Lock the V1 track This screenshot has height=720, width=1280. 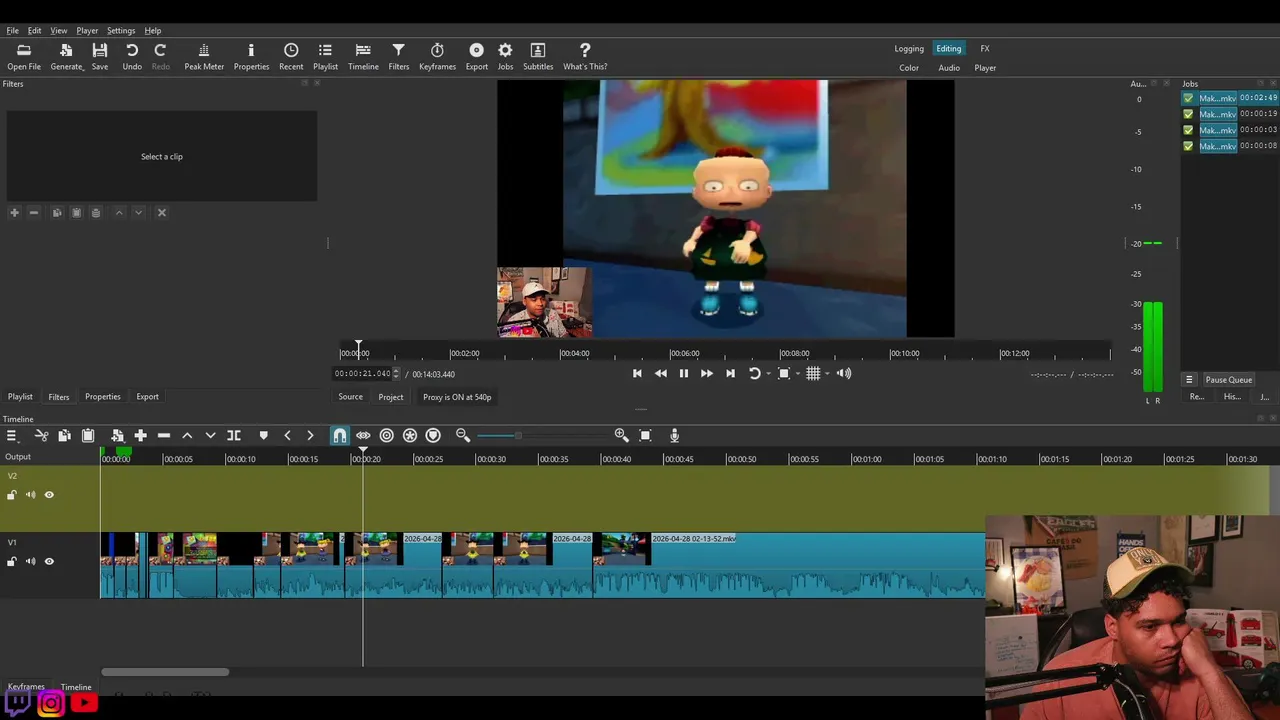tap(12, 561)
